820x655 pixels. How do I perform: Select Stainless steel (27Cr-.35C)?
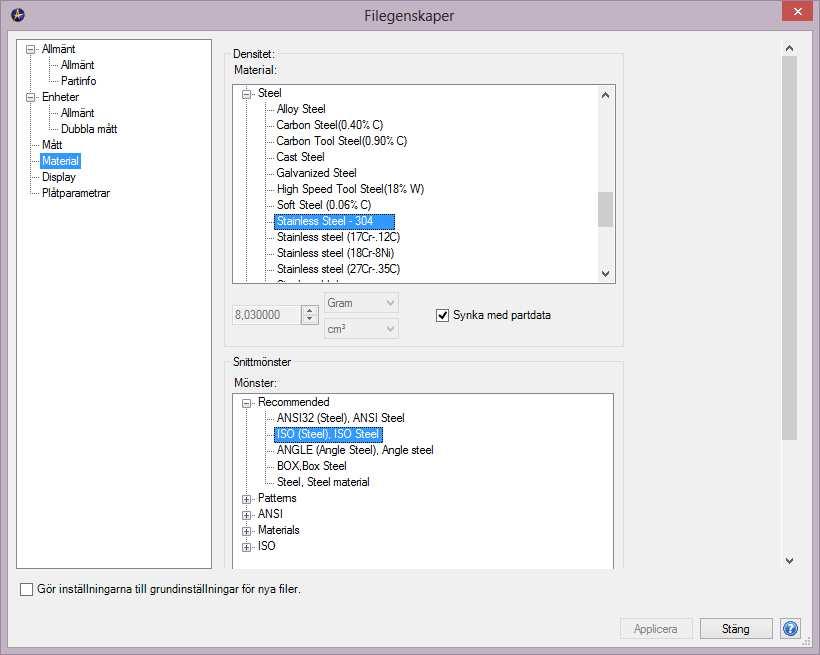pyautogui.click(x=338, y=269)
